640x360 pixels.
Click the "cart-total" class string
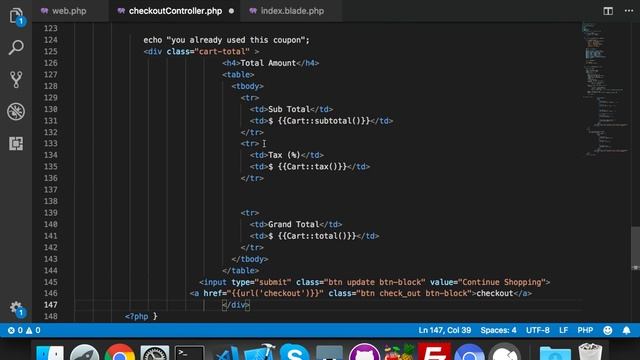(222, 51)
